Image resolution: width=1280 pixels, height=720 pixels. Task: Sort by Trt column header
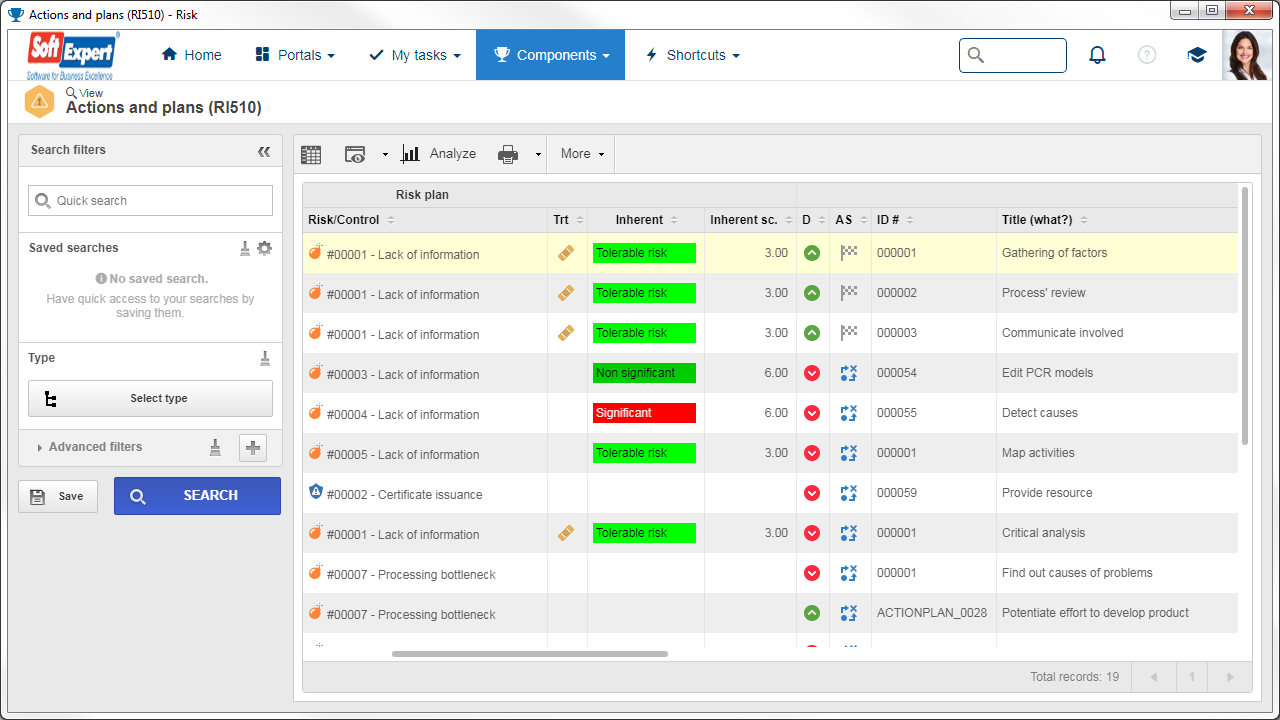(567, 220)
